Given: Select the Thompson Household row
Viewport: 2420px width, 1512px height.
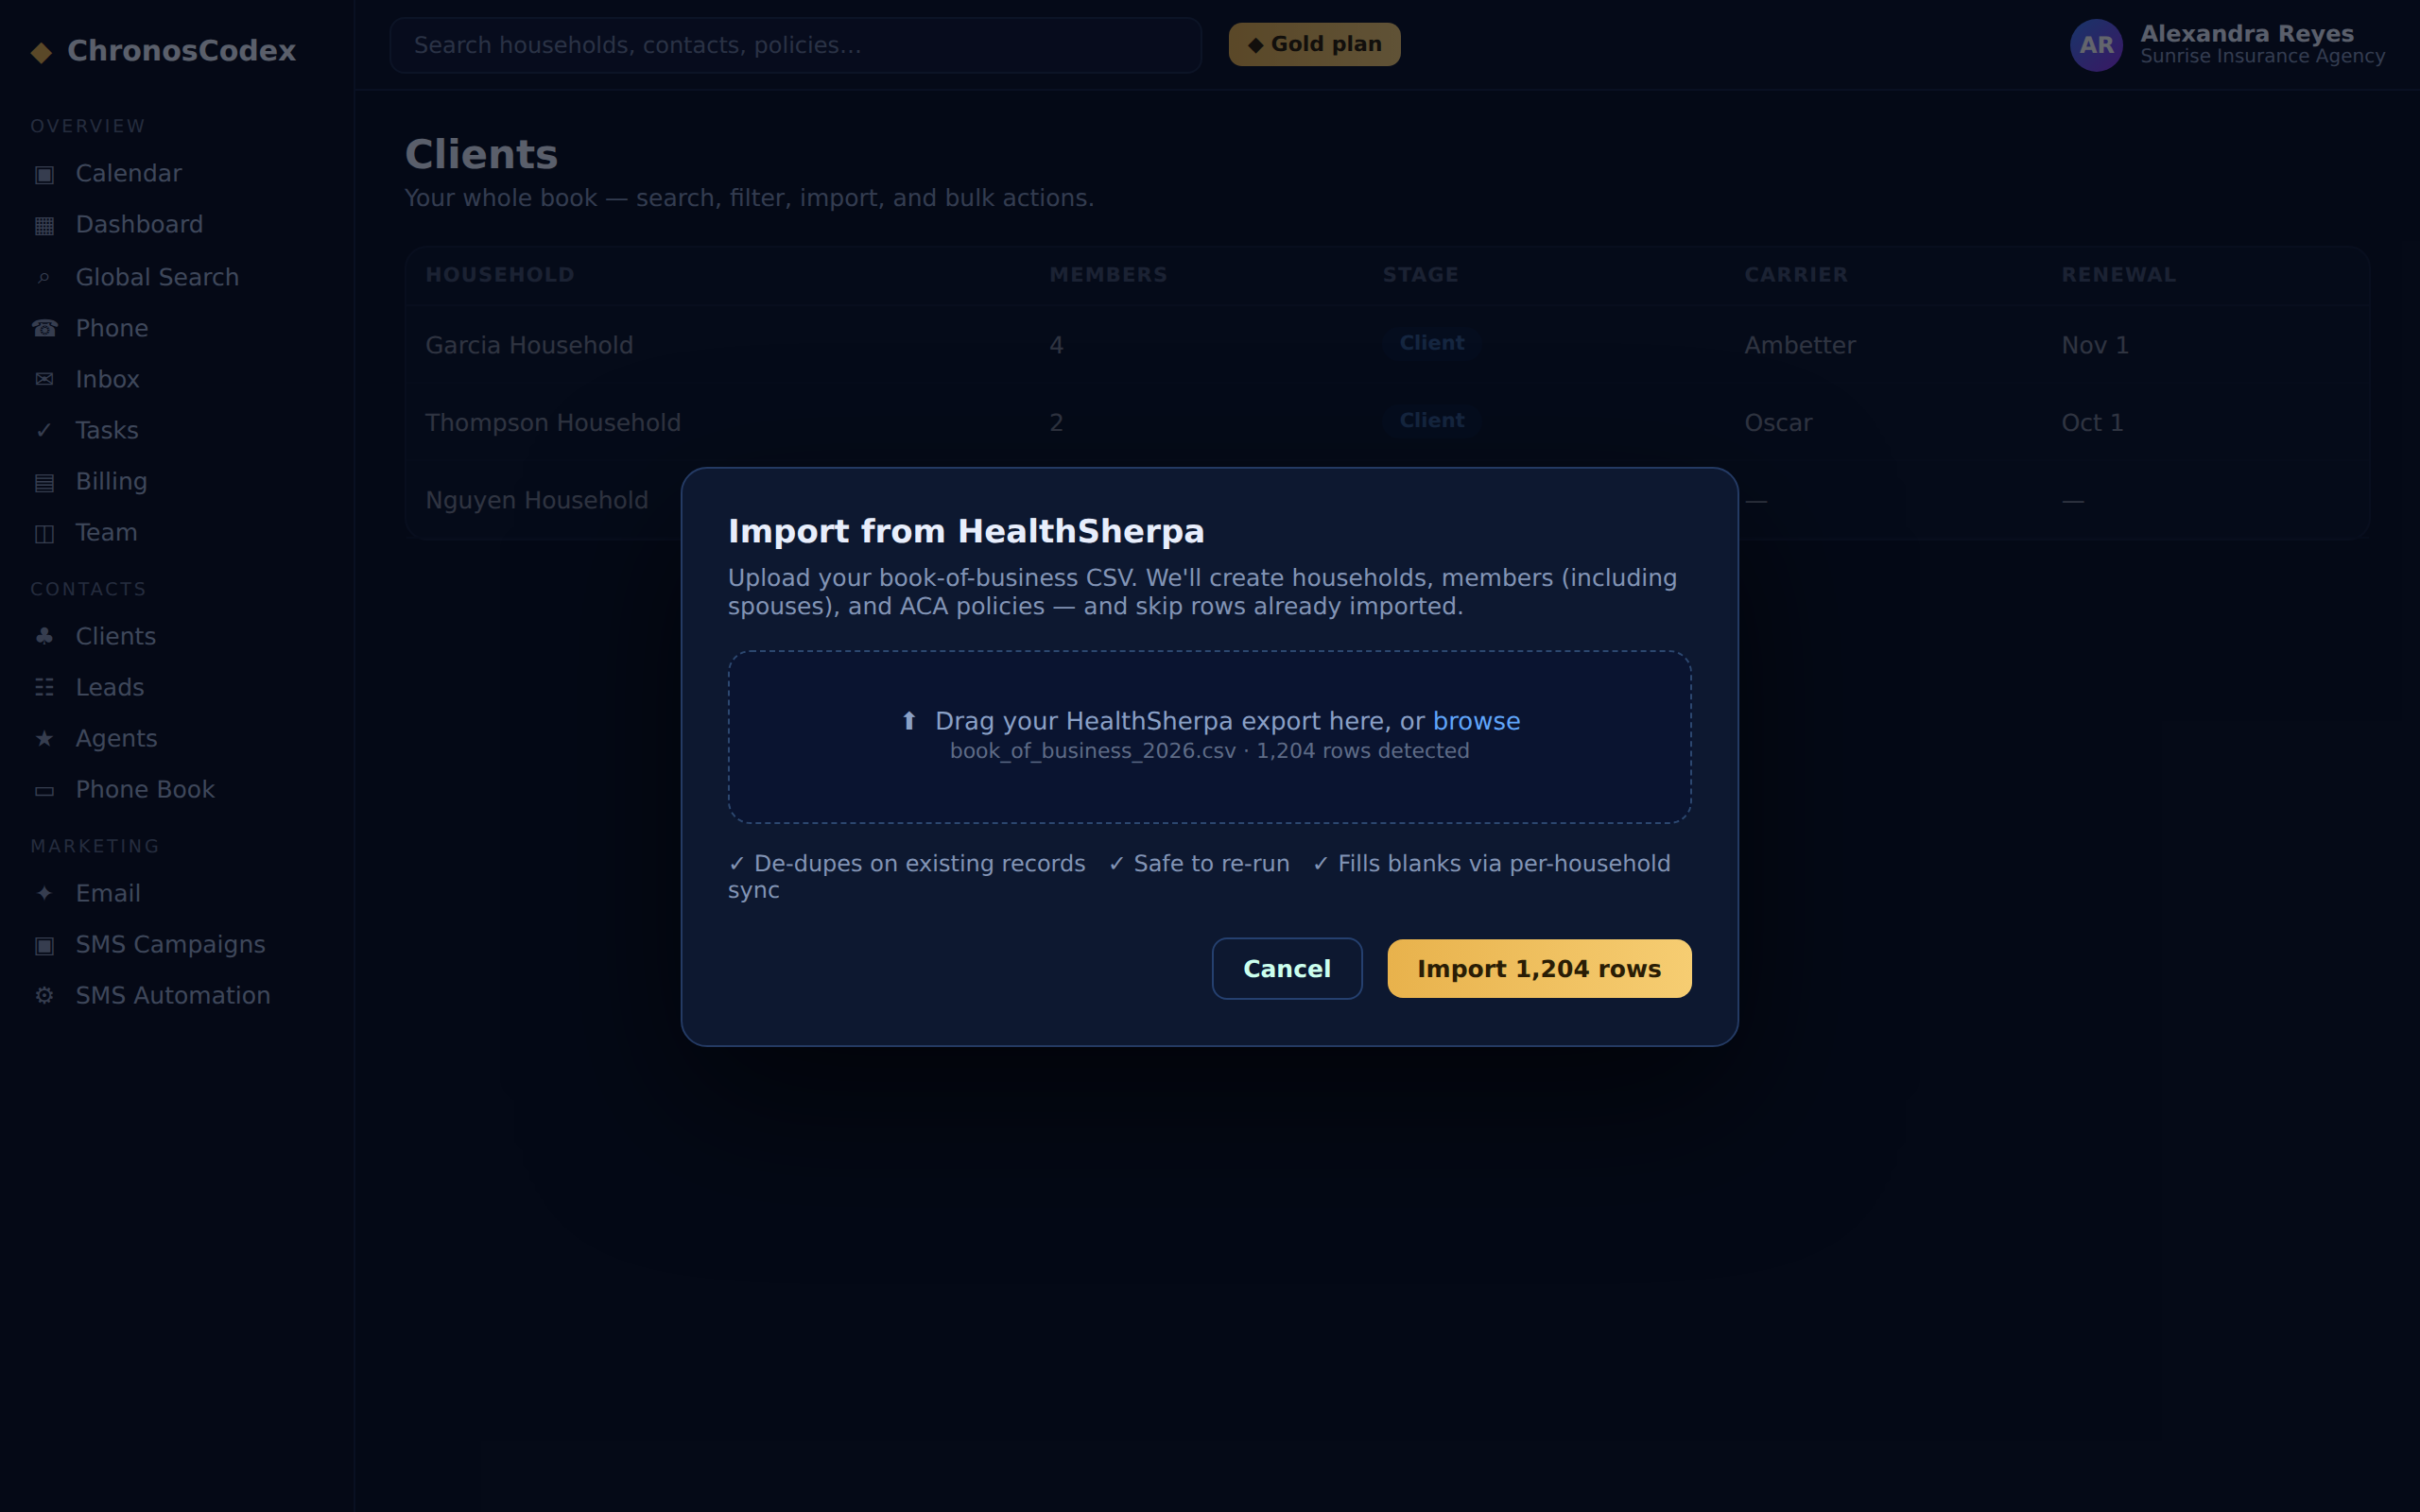Looking at the screenshot, I should coord(1387,422).
